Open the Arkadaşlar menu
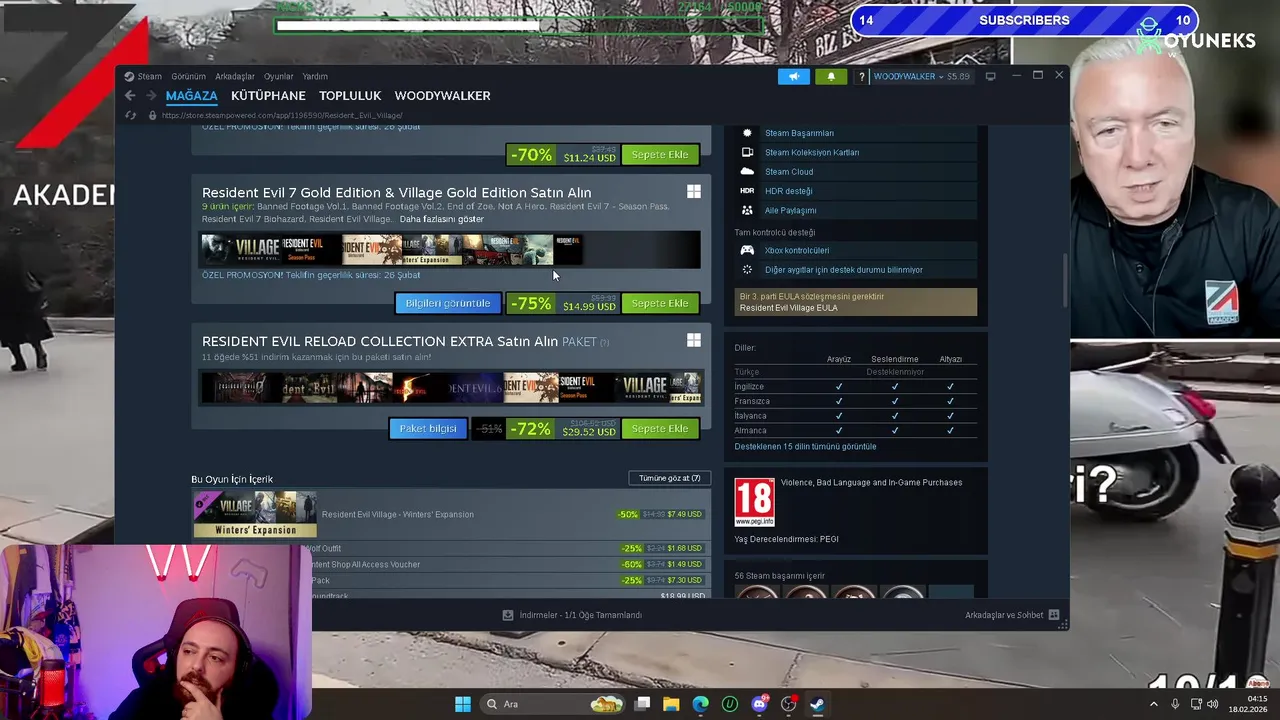The image size is (1280, 720). [235, 76]
